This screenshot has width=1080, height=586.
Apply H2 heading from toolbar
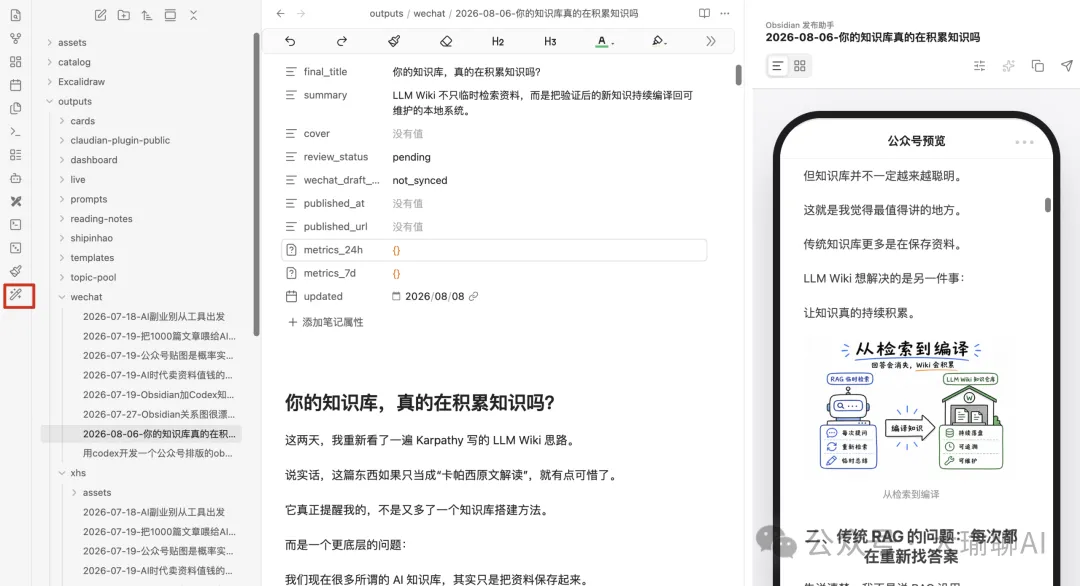click(497, 41)
